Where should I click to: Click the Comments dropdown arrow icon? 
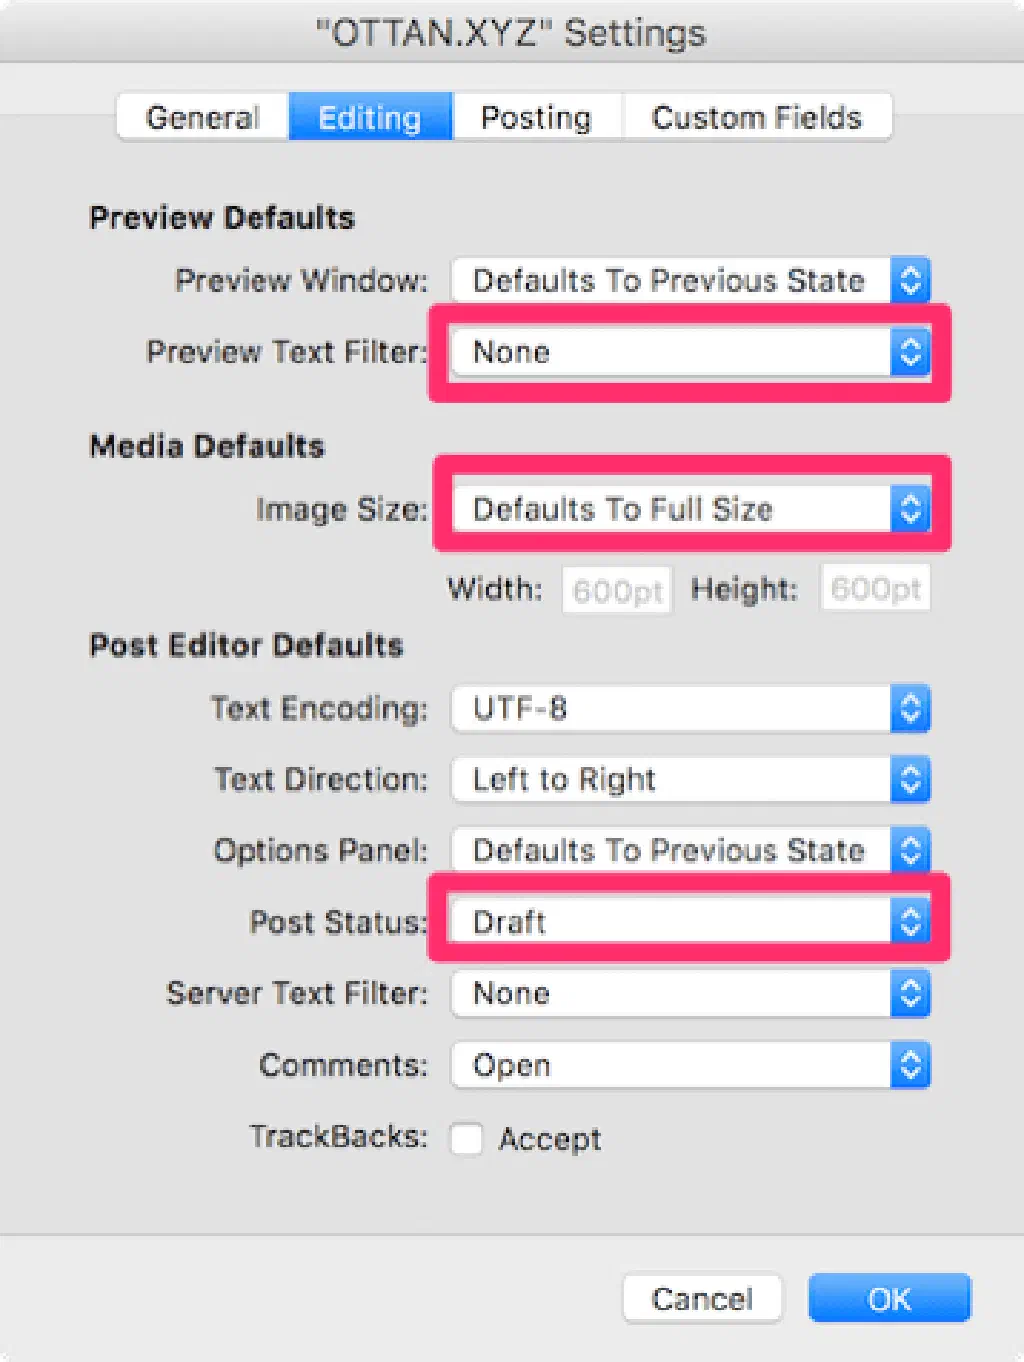click(x=910, y=1065)
